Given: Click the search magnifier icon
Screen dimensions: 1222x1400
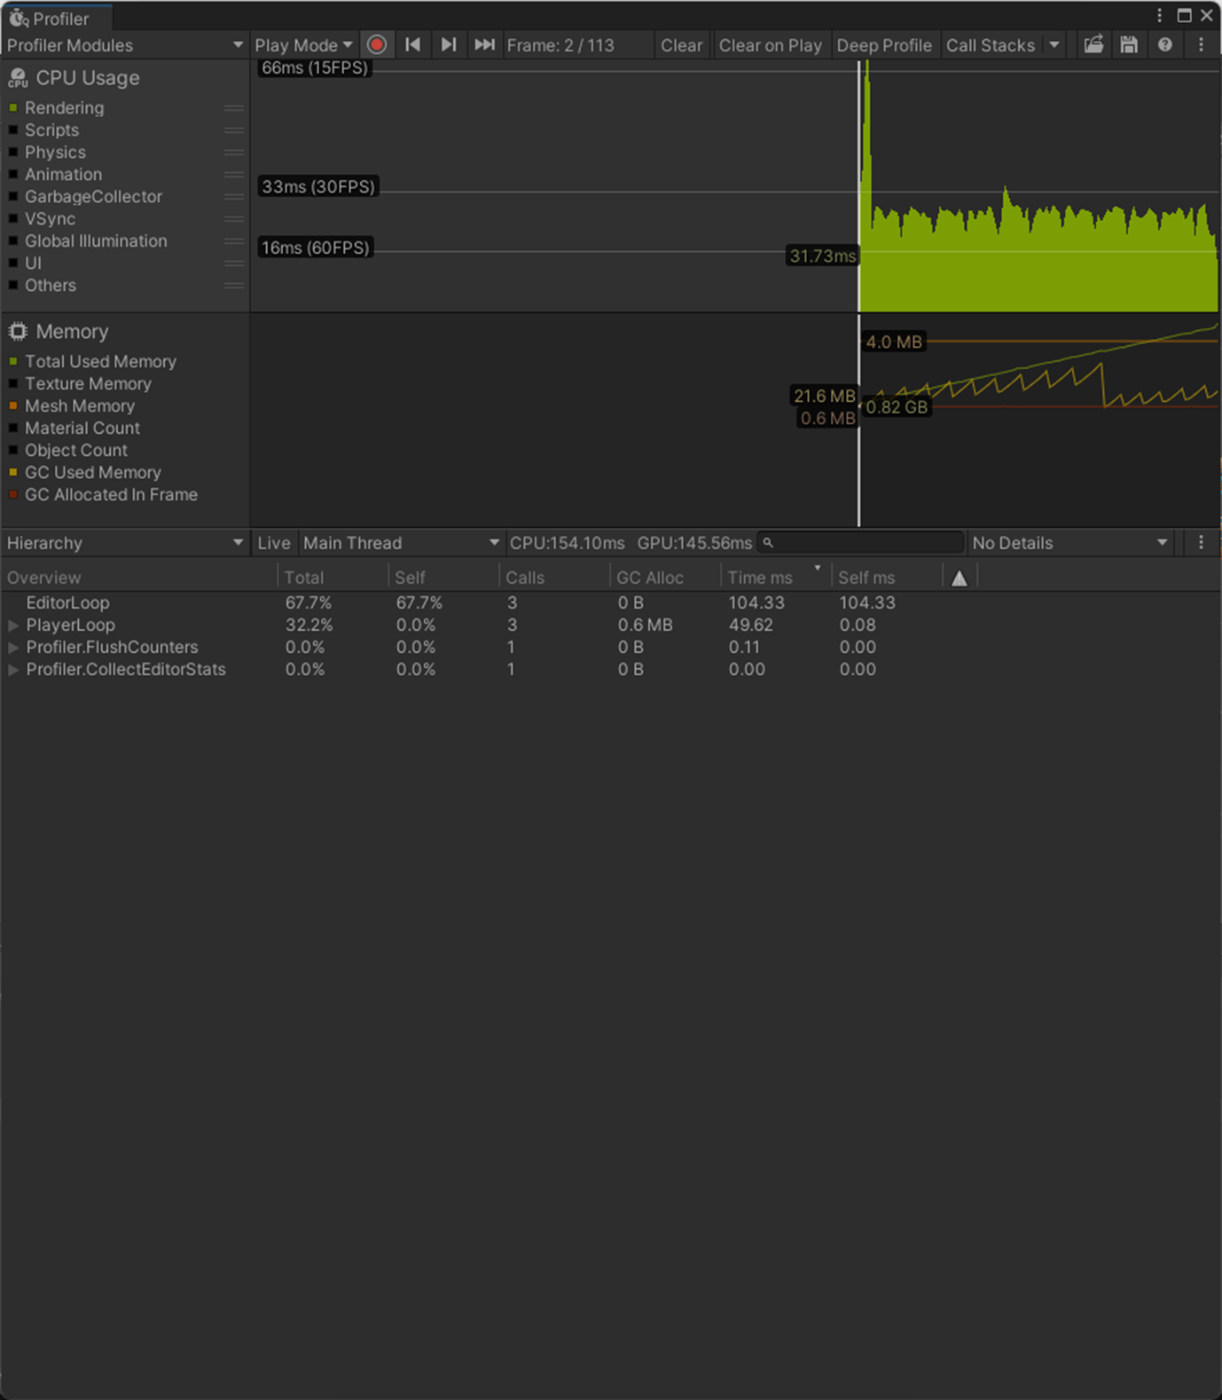Looking at the screenshot, I should 768,543.
